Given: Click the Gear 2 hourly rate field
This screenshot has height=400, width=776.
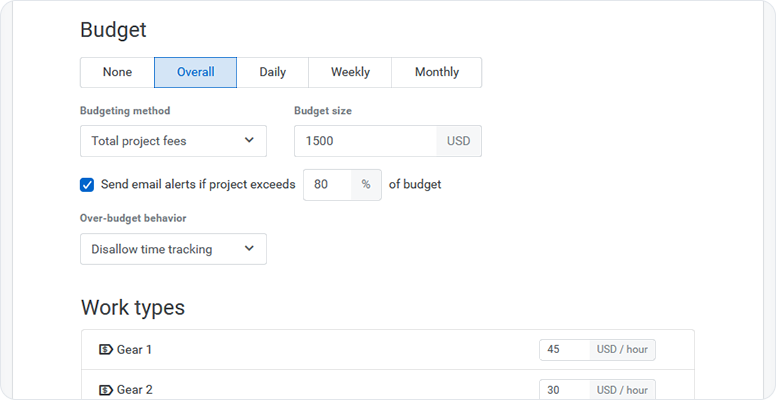Looking at the screenshot, I should [564, 390].
